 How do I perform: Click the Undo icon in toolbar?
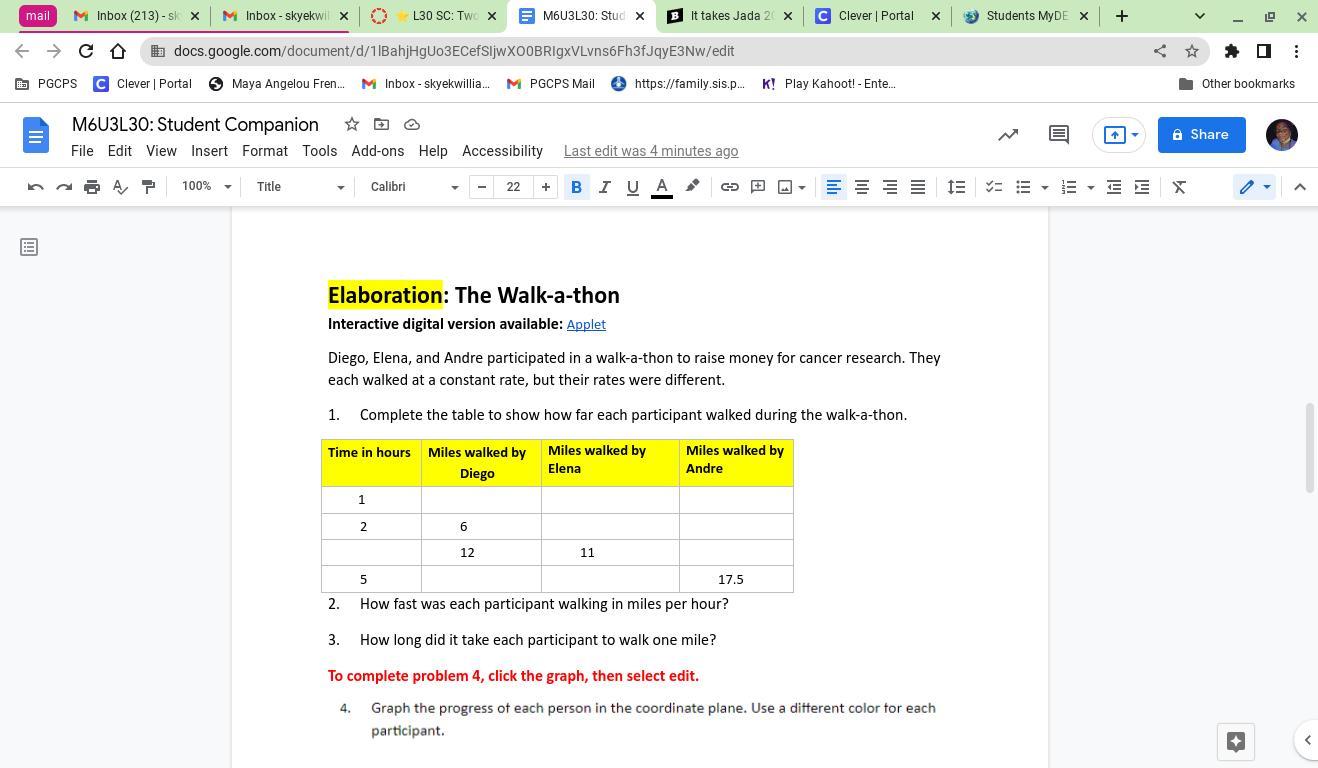pyautogui.click(x=35, y=187)
